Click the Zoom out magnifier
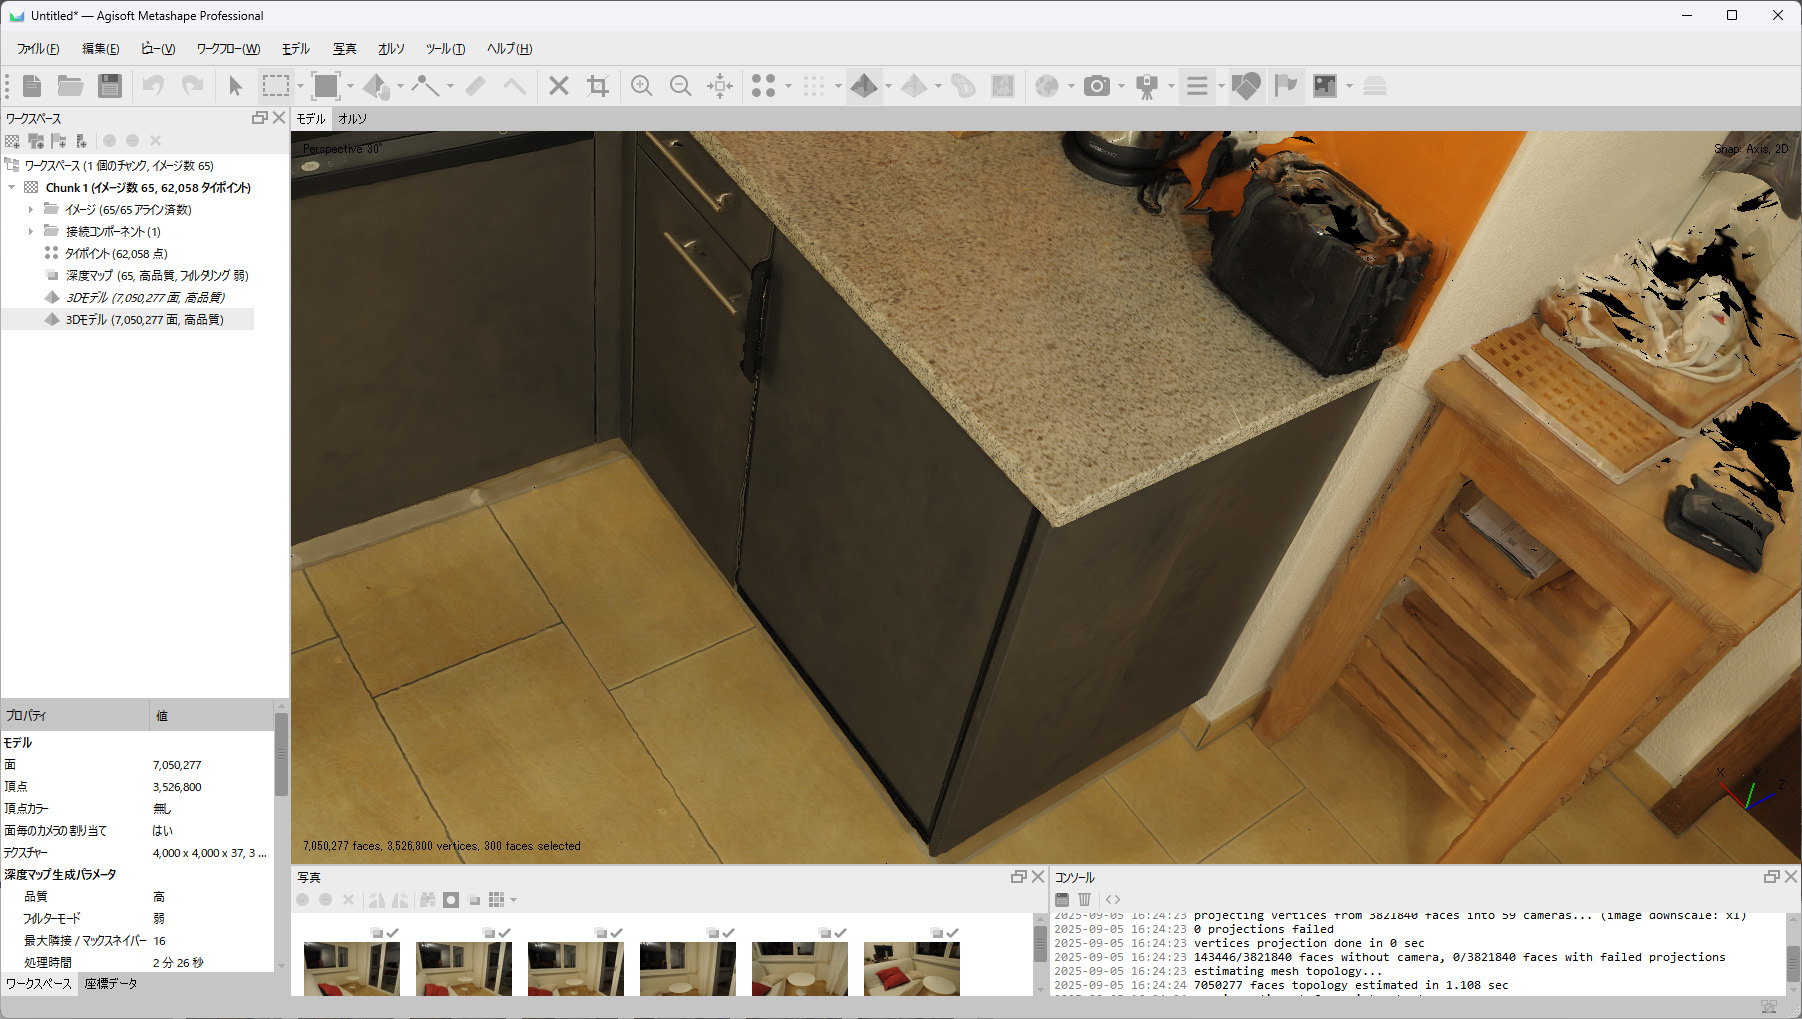The height and width of the screenshot is (1019, 1802). [681, 86]
